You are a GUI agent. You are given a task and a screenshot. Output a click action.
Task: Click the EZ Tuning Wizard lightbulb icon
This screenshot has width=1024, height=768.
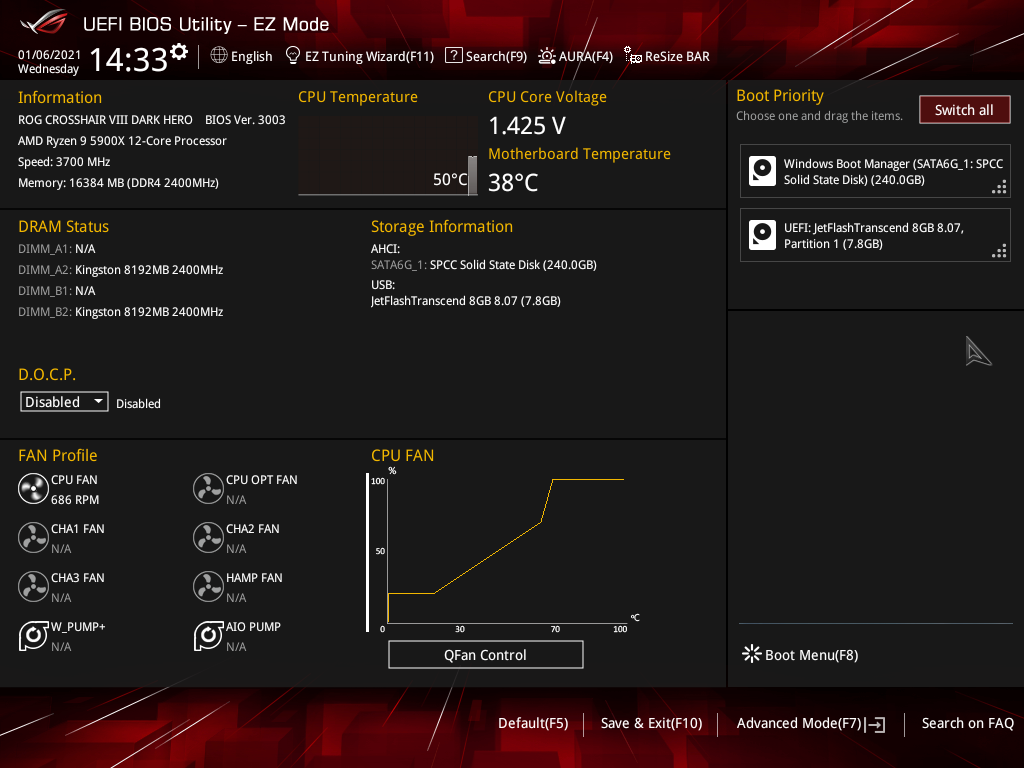293,56
